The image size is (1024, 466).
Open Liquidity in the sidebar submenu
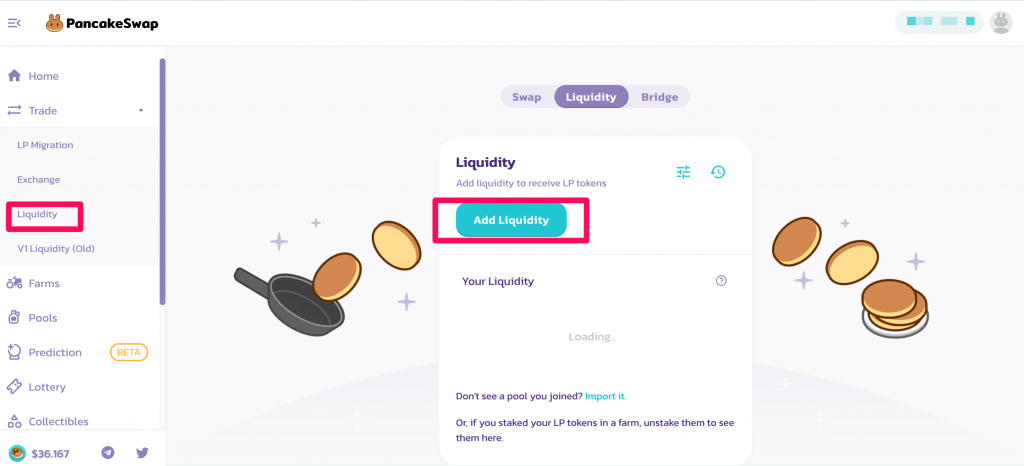click(37, 214)
